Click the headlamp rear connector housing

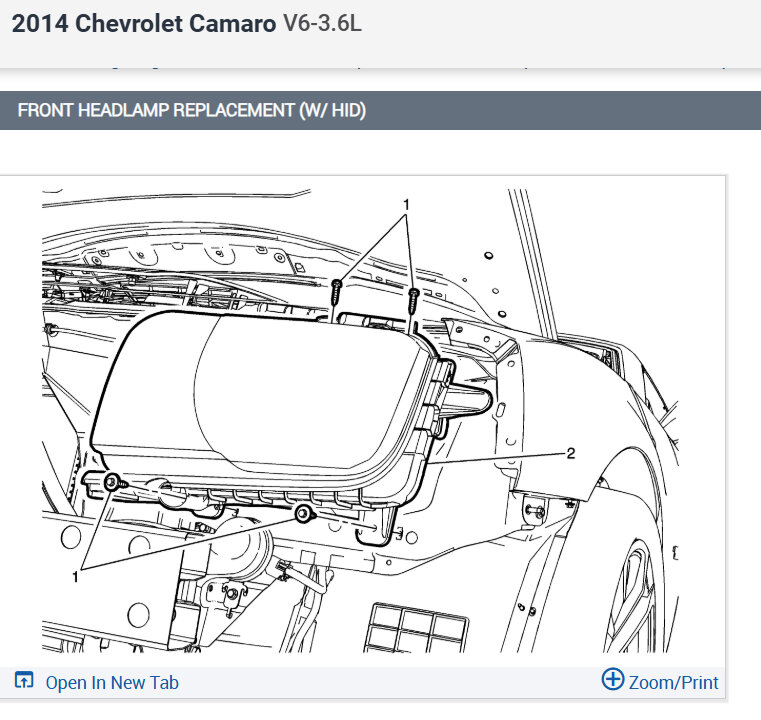click(x=466, y=400)
